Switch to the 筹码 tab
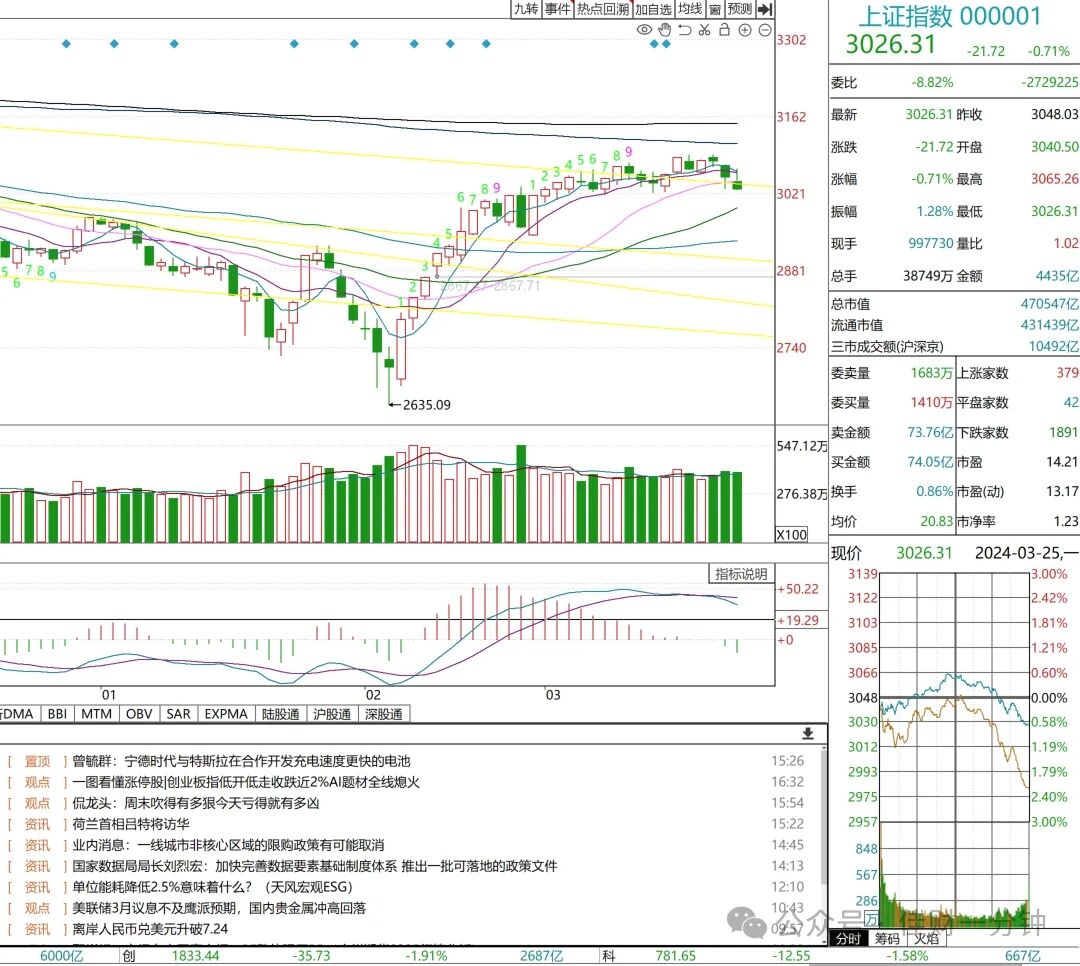 887,938
